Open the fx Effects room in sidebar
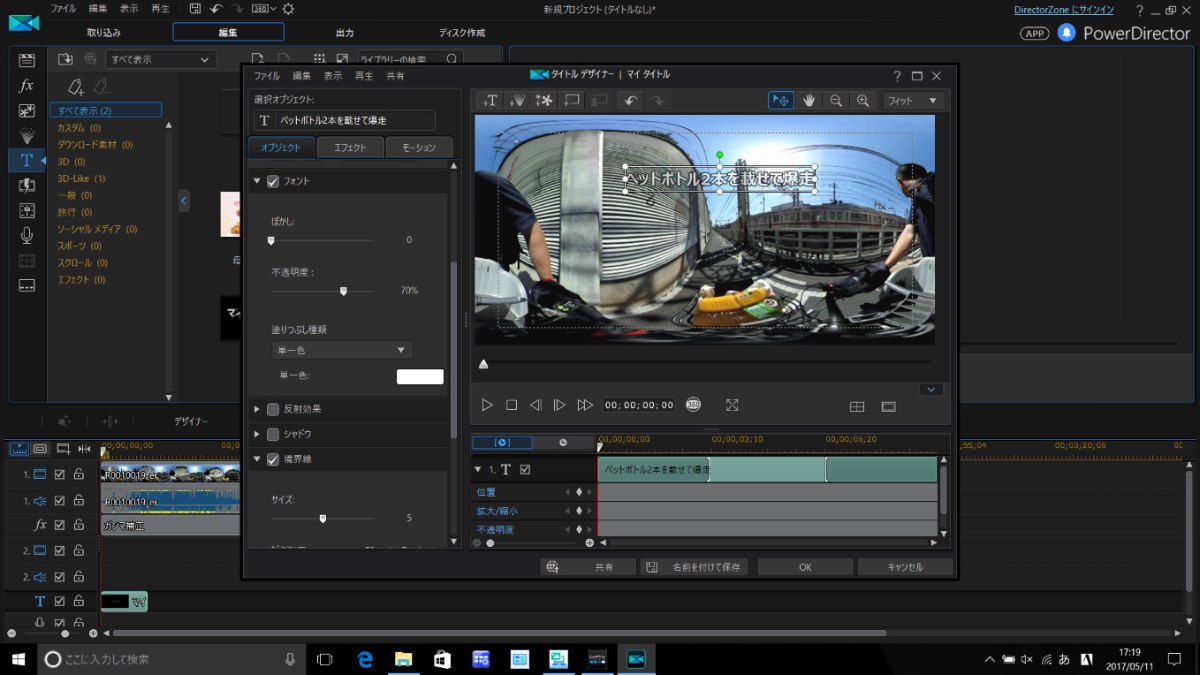This screenshot has width=1200, height=675. tap(27, 86)
